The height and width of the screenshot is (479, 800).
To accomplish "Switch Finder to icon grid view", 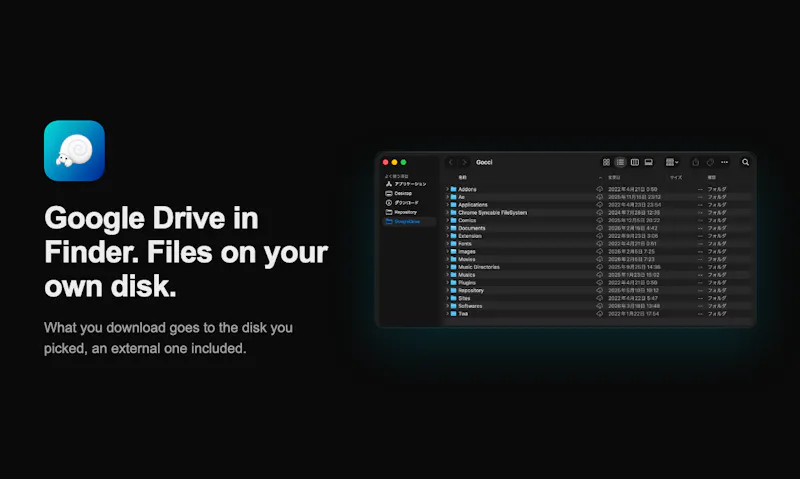I will (x=606, y=162).
